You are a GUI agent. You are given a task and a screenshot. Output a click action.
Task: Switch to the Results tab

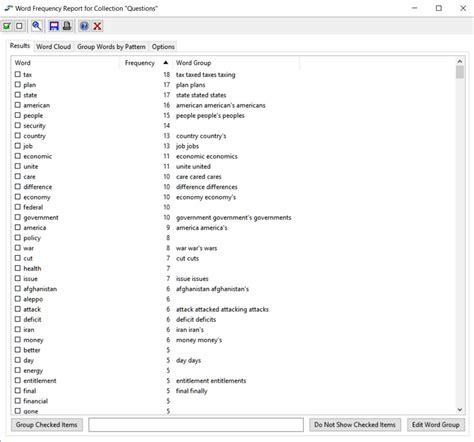(x=20, y=46)
